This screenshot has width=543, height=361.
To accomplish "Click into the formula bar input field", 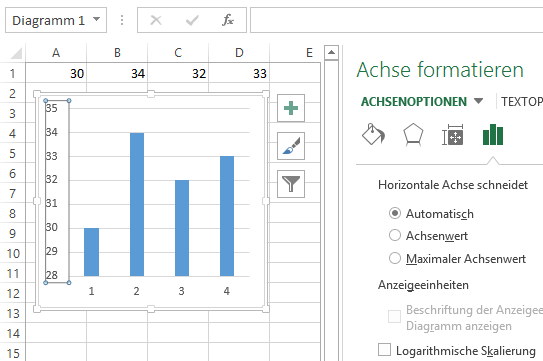I will pos(397,20).
